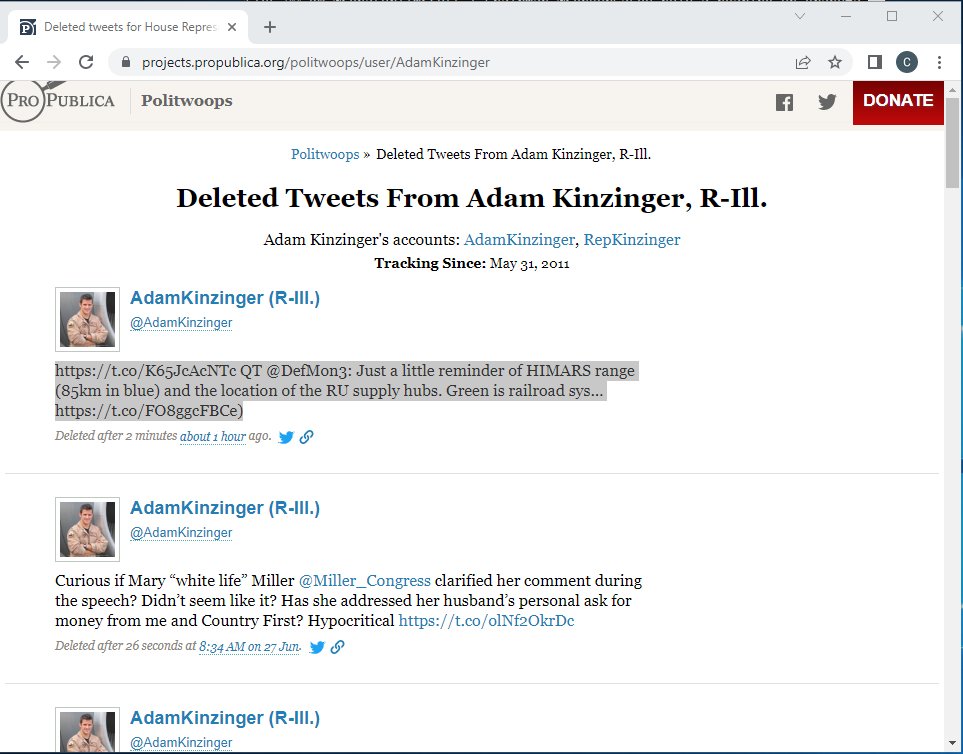Click the 'about 1 hour' timestamp link
963x754 pixels.
pos(212,437)
